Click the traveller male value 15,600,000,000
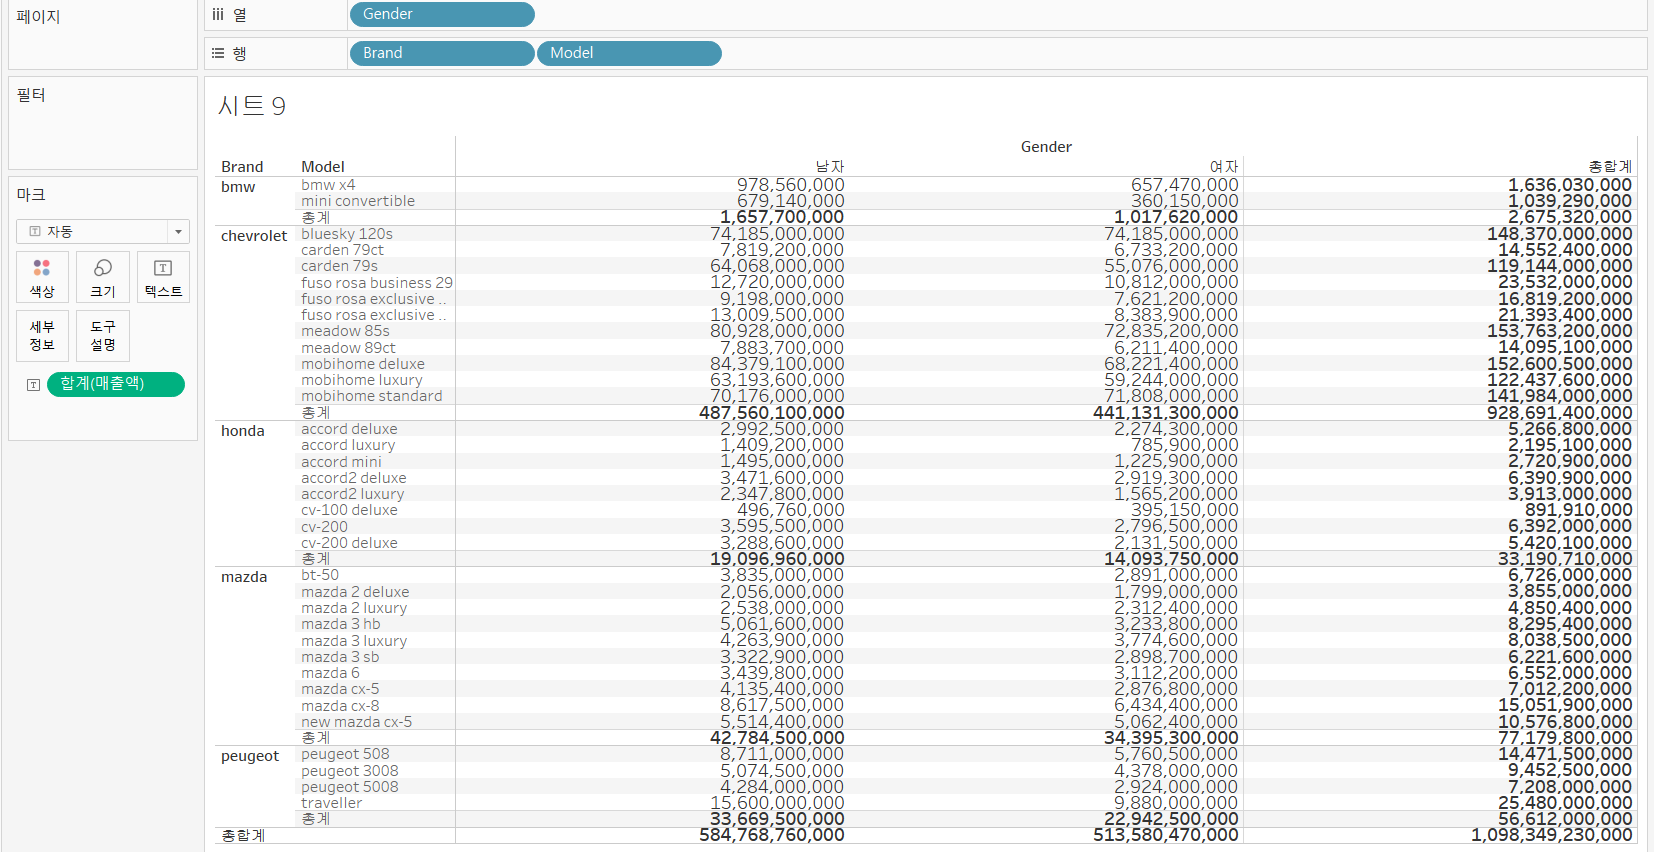 (777, 803)
